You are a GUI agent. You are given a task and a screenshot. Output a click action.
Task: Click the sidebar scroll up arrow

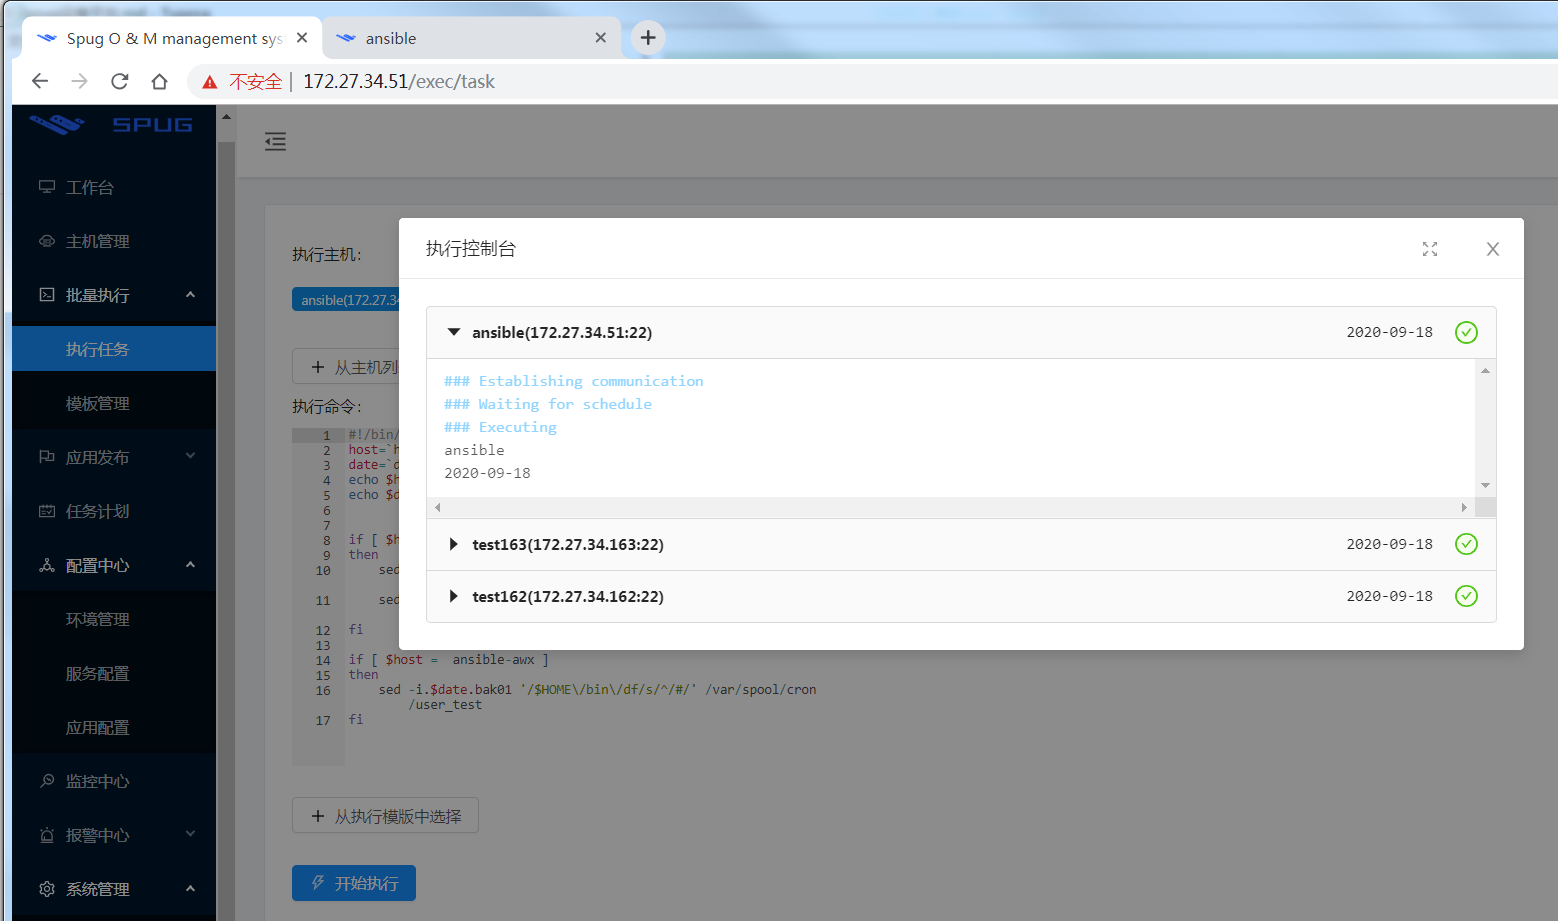[x=226, y=117]
